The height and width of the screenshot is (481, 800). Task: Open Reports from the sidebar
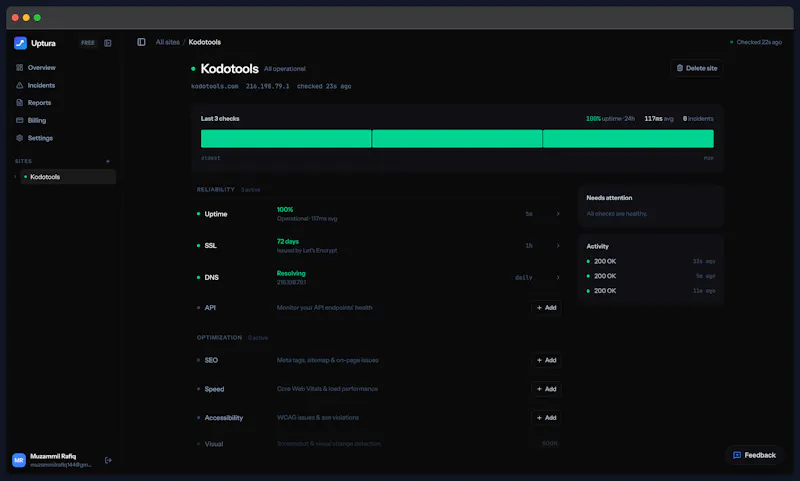[x=39, y=103]
